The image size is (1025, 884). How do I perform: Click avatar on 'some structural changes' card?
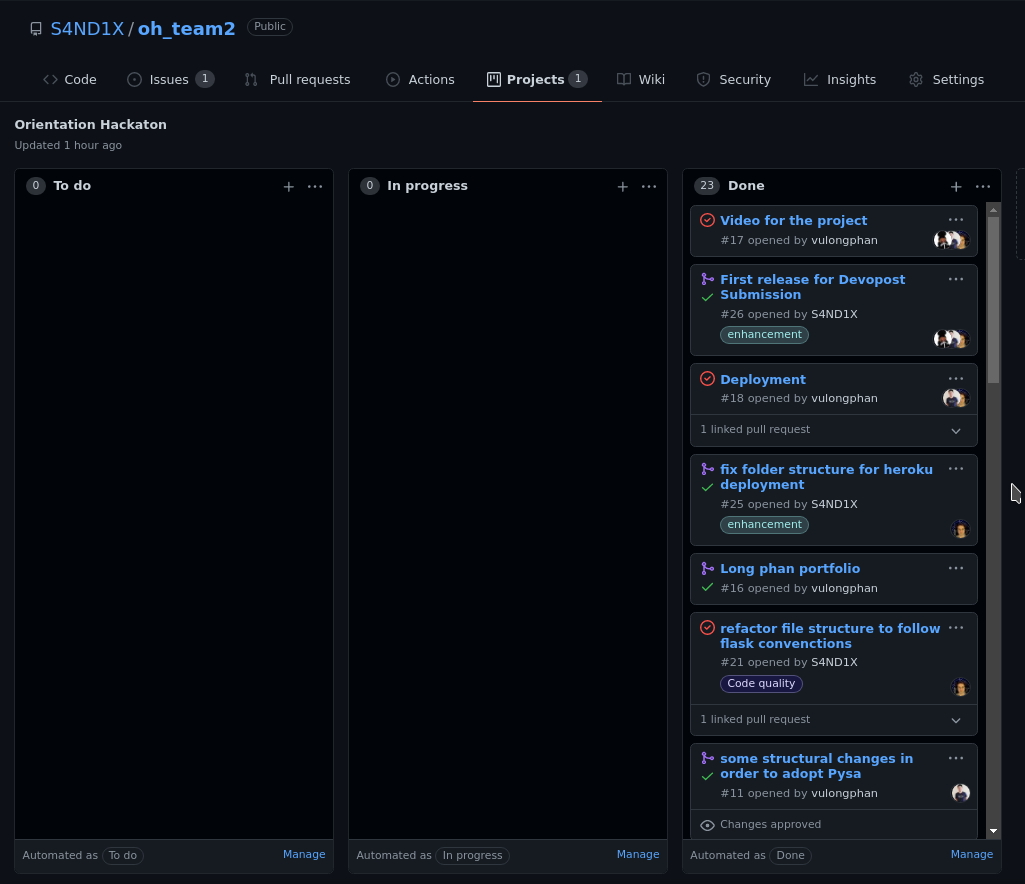960,793
